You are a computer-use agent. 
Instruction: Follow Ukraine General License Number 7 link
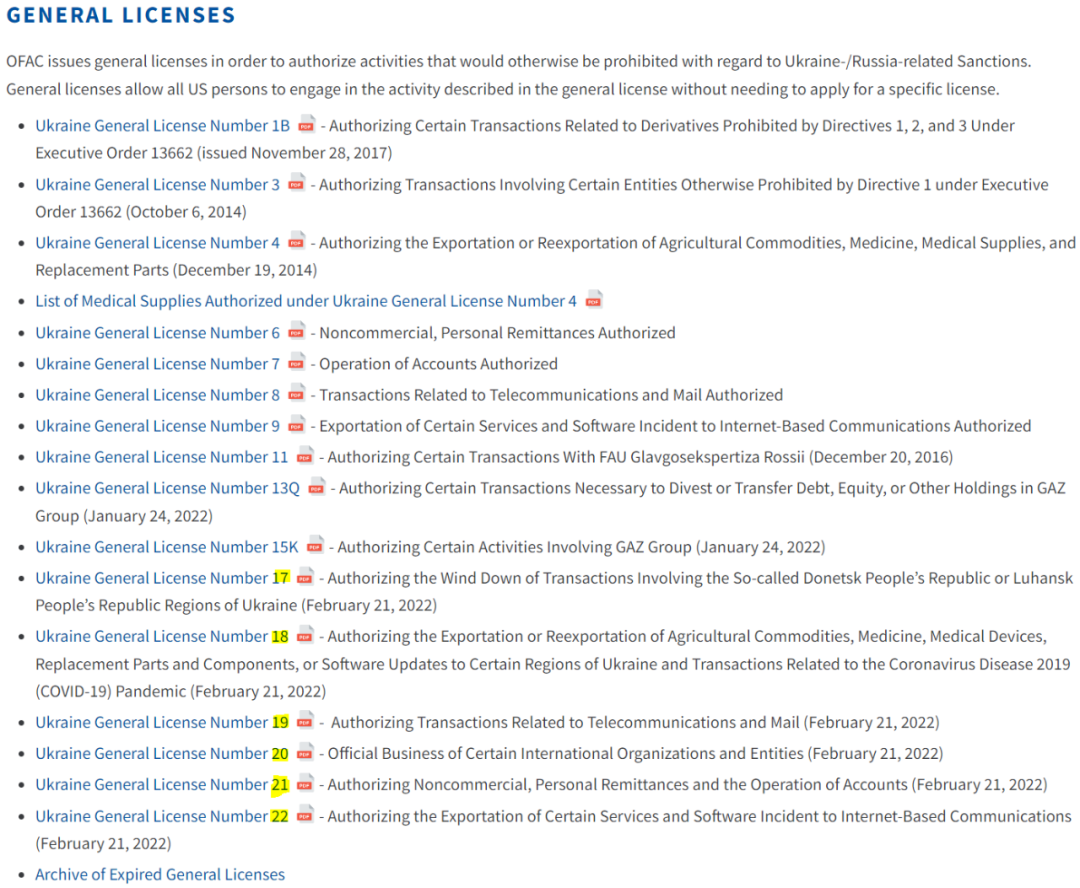157,364
